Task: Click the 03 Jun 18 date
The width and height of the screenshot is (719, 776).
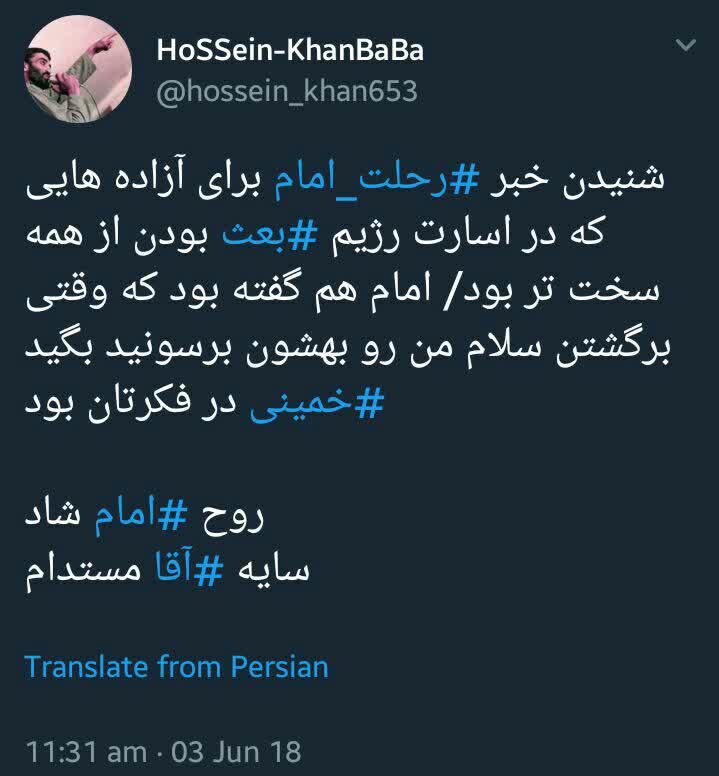Action: tap(237, 752)
